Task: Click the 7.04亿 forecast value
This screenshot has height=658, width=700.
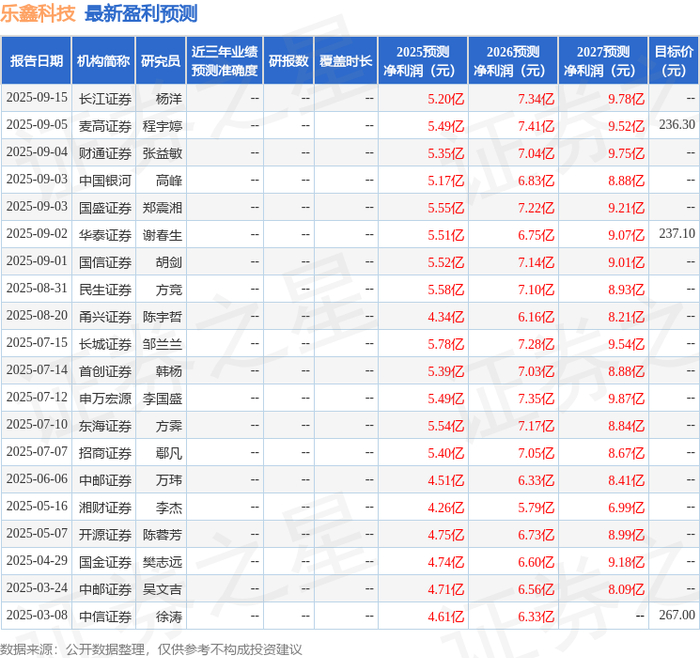Action: tap(536, 153)
